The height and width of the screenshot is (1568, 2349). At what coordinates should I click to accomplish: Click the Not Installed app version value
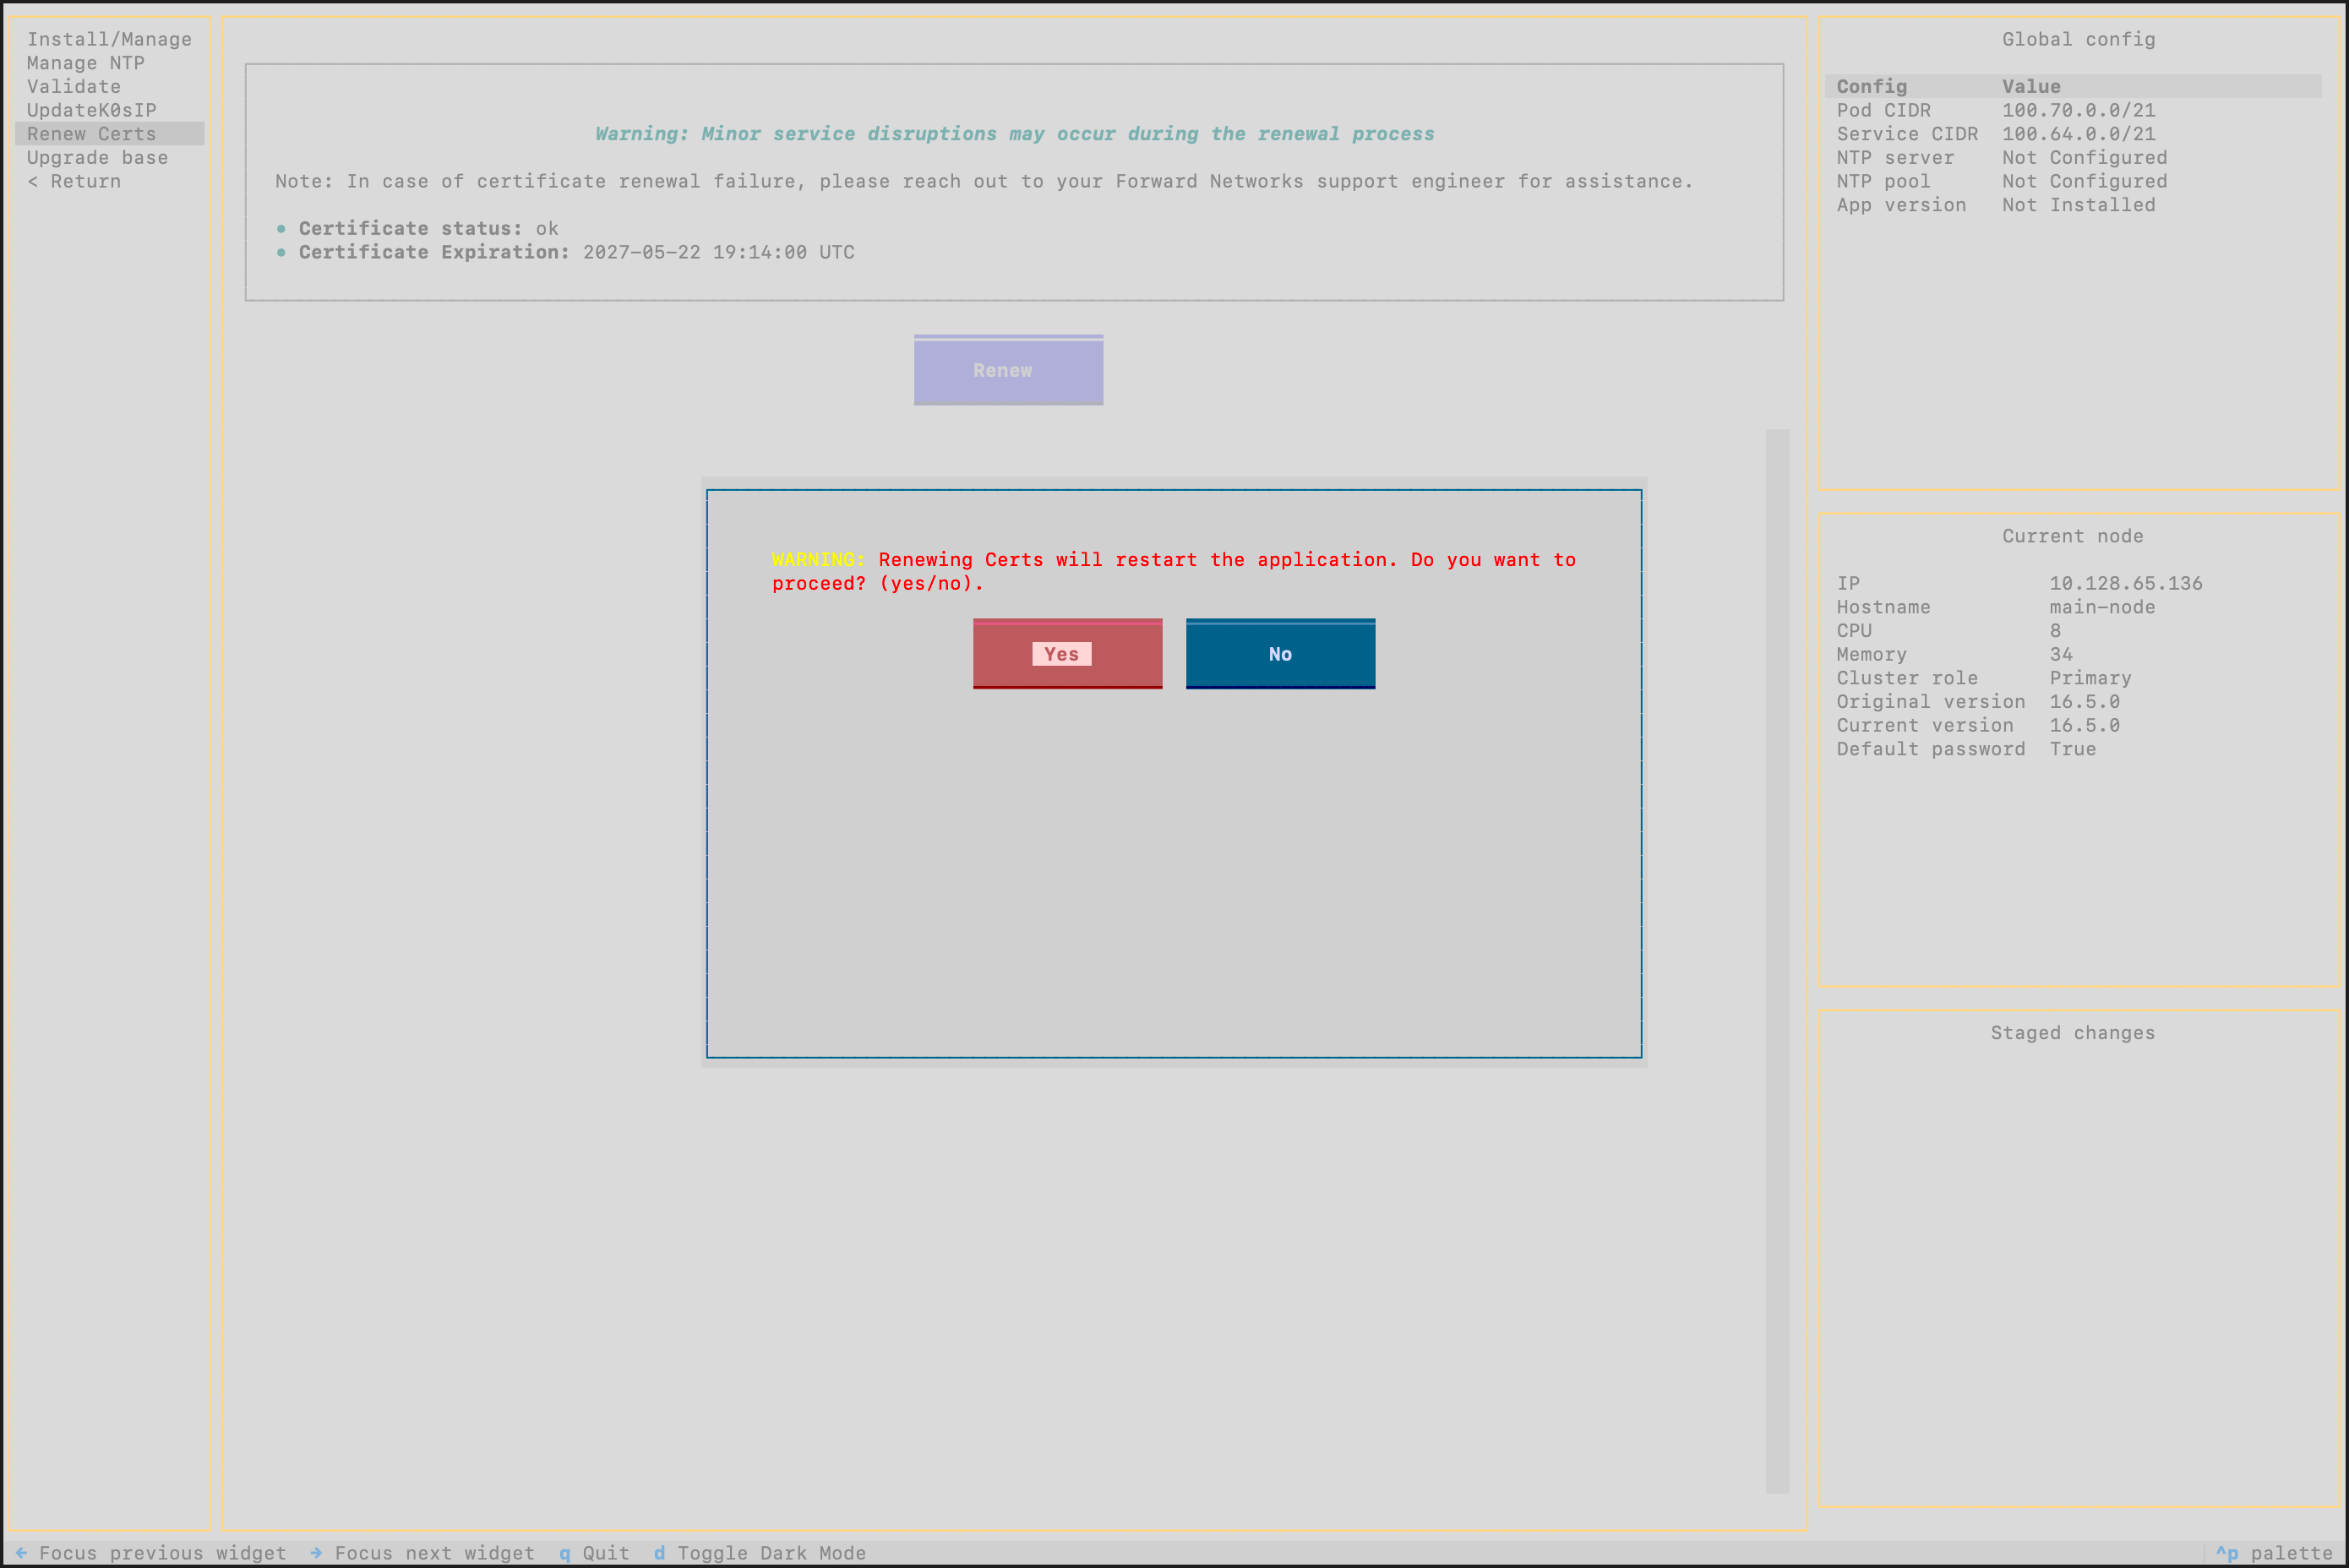(x=2079, y=205)
